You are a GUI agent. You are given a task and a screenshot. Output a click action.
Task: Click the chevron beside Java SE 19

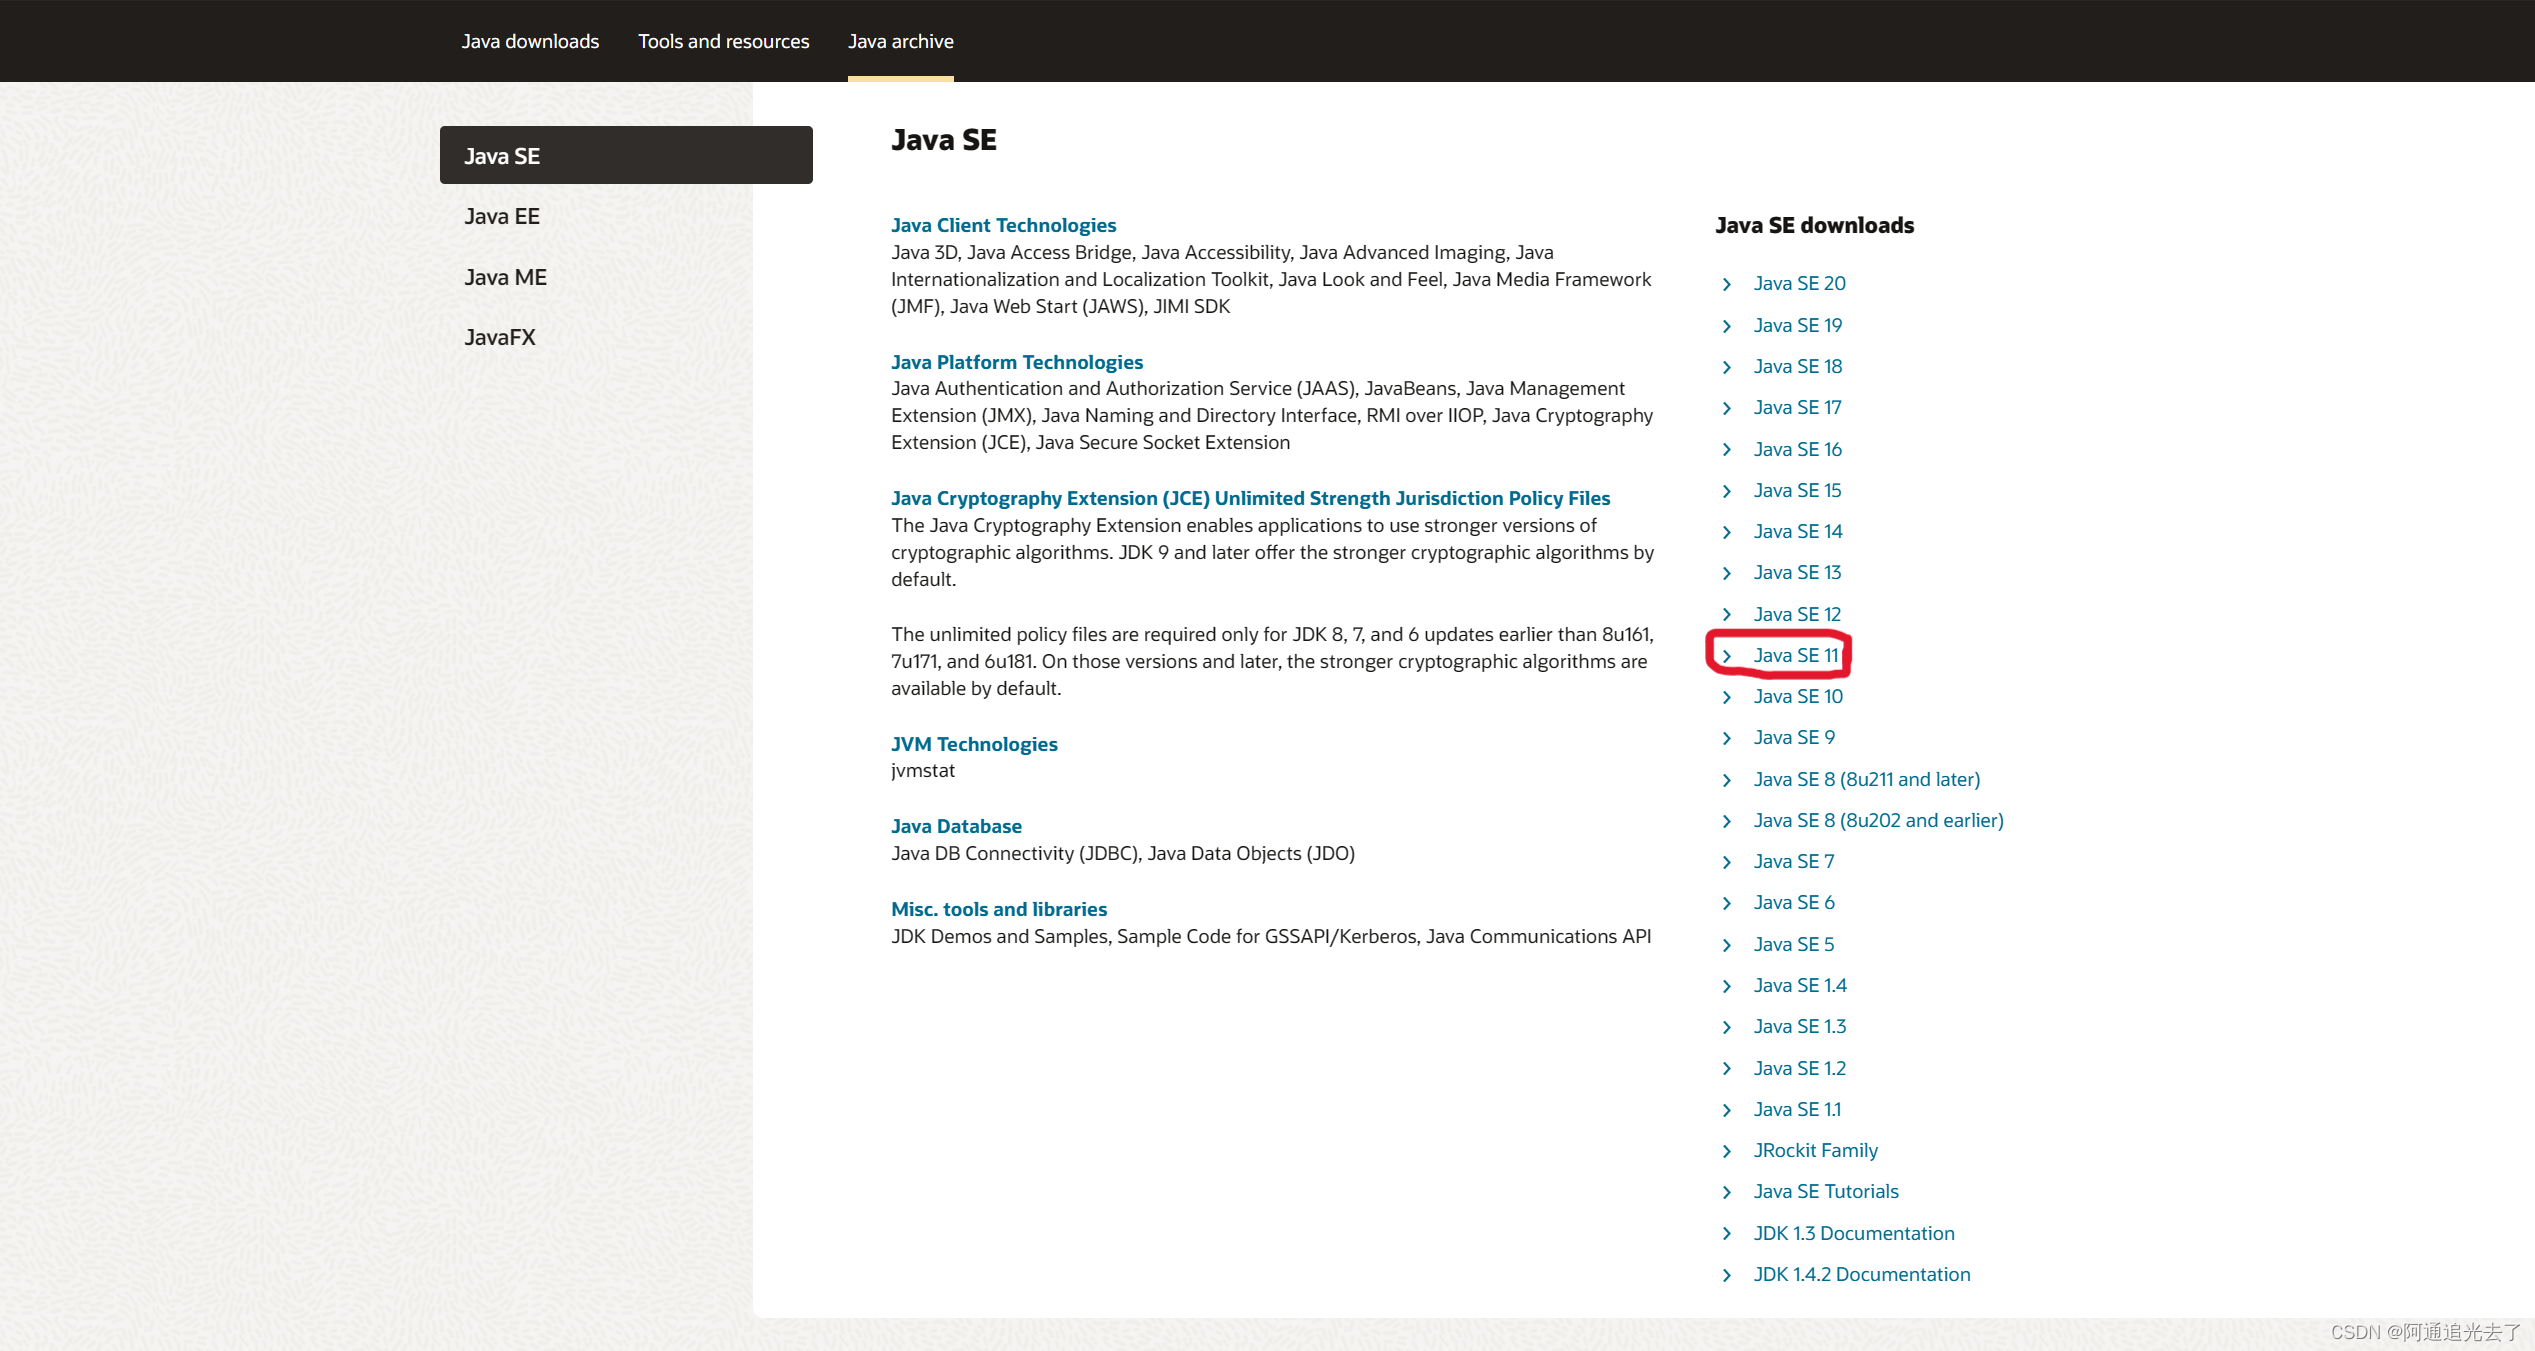(1727, 326)
